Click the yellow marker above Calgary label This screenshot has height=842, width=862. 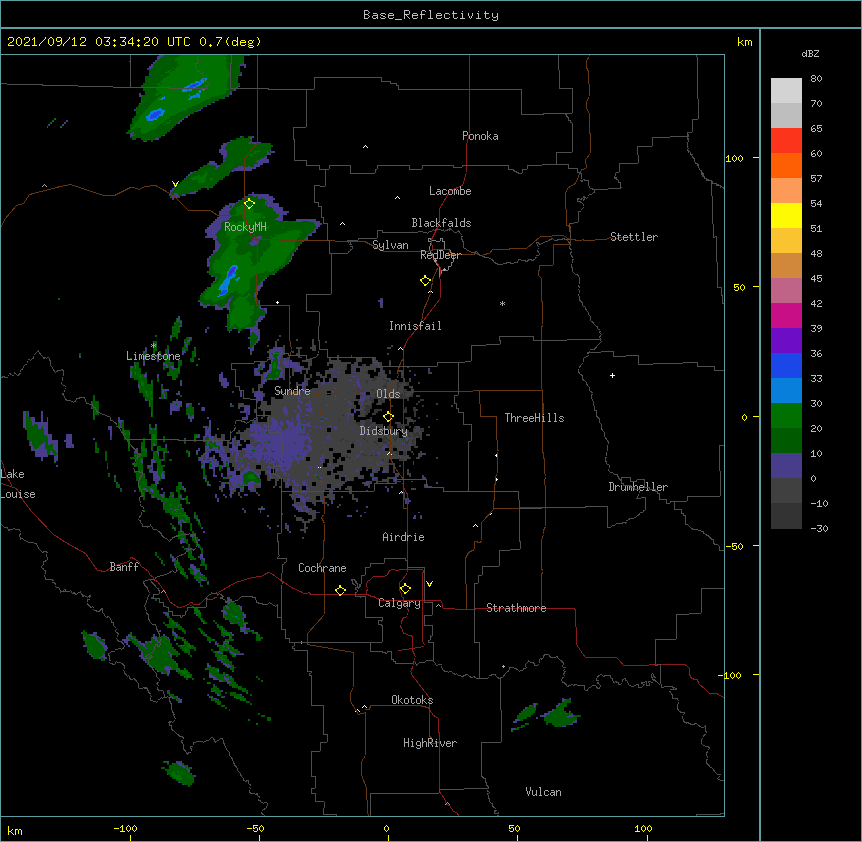click(x=405, y=589)
